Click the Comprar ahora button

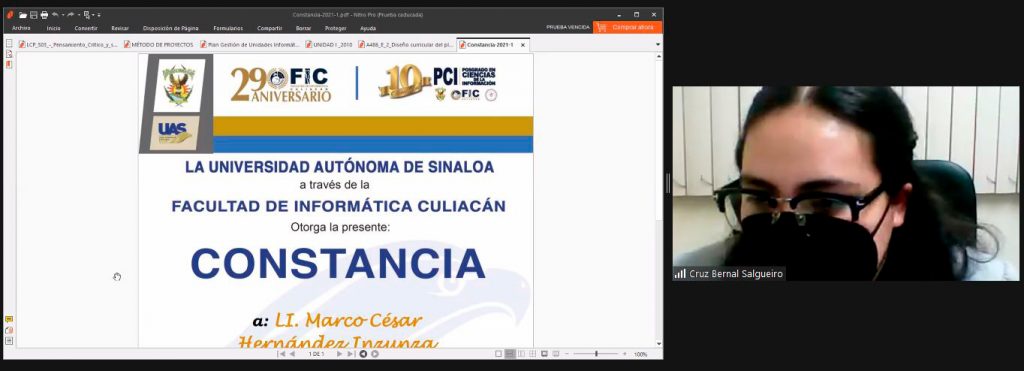(x=628, y=27)
